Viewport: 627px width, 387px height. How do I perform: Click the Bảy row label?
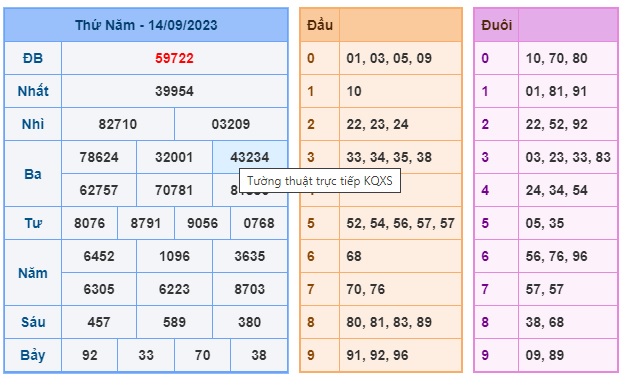33,355
